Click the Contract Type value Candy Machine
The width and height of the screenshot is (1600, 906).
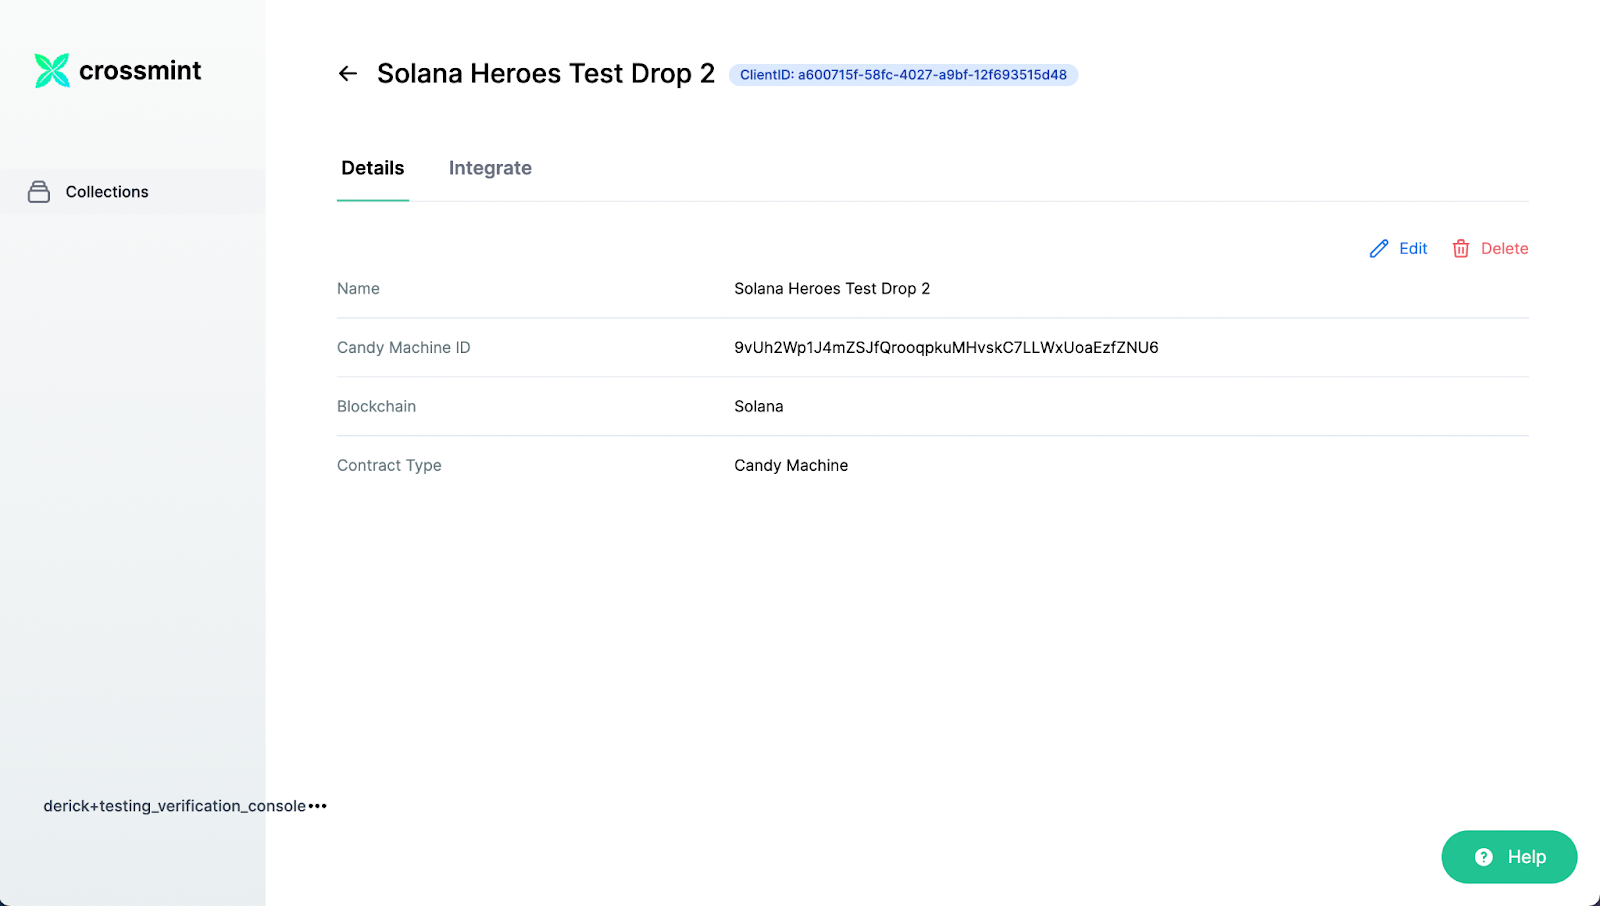791,466
